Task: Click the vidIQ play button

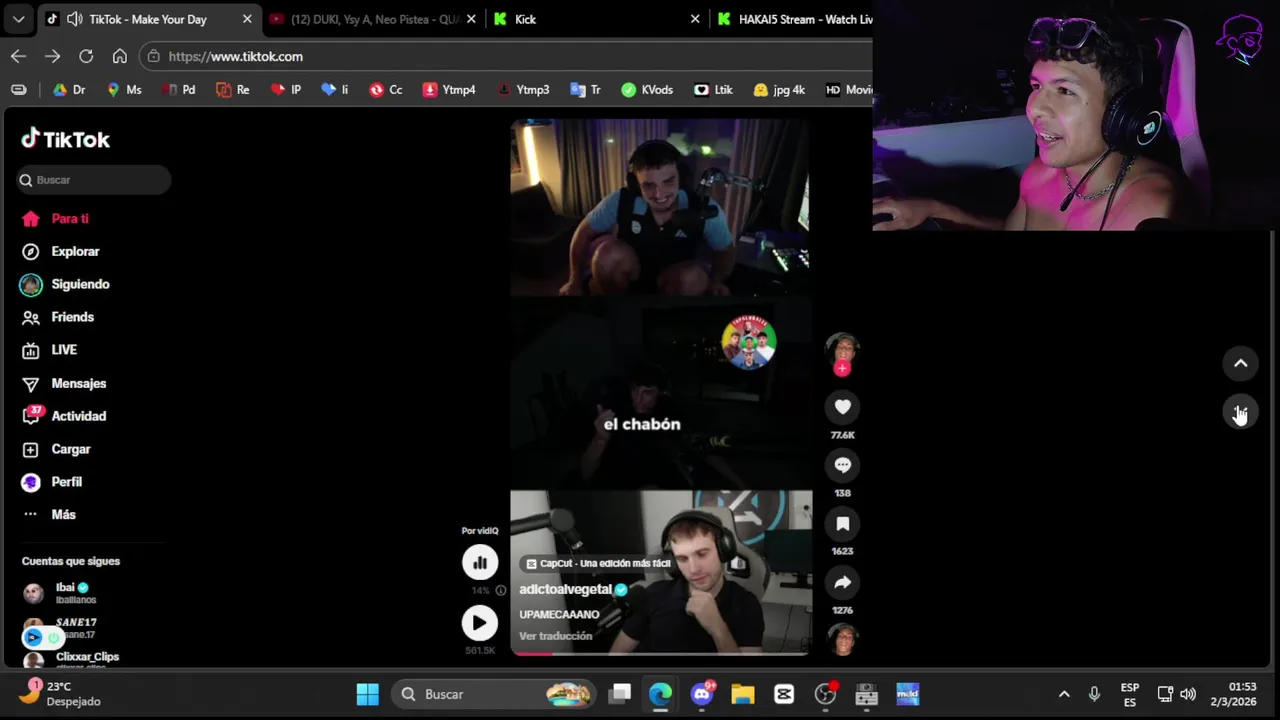Action: (x=479, y=623)
